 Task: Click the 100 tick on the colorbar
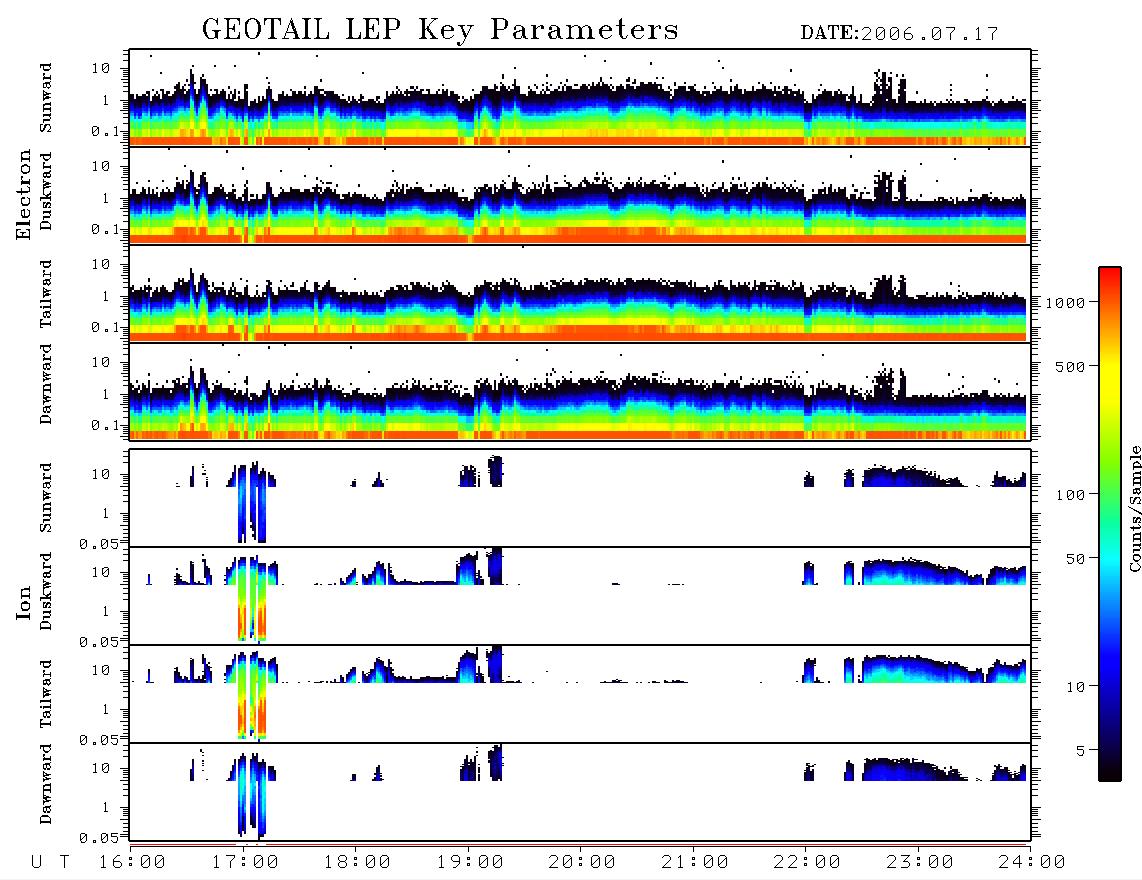1071,495
